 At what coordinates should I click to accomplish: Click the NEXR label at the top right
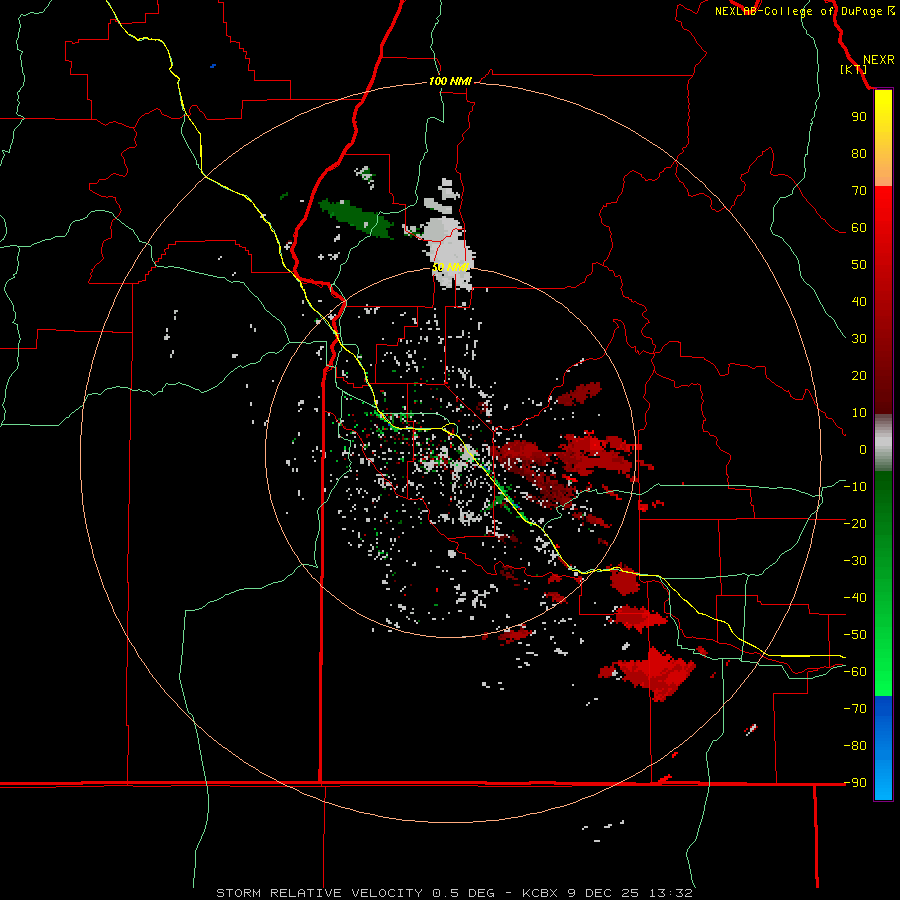click(x=879, y=60)
